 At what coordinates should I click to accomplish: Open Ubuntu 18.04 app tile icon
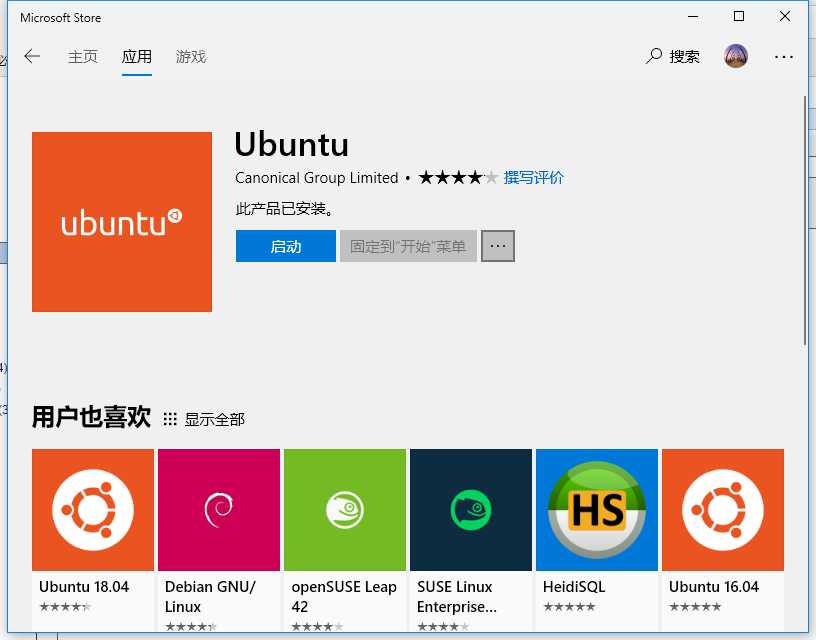[x=93, y=510]
